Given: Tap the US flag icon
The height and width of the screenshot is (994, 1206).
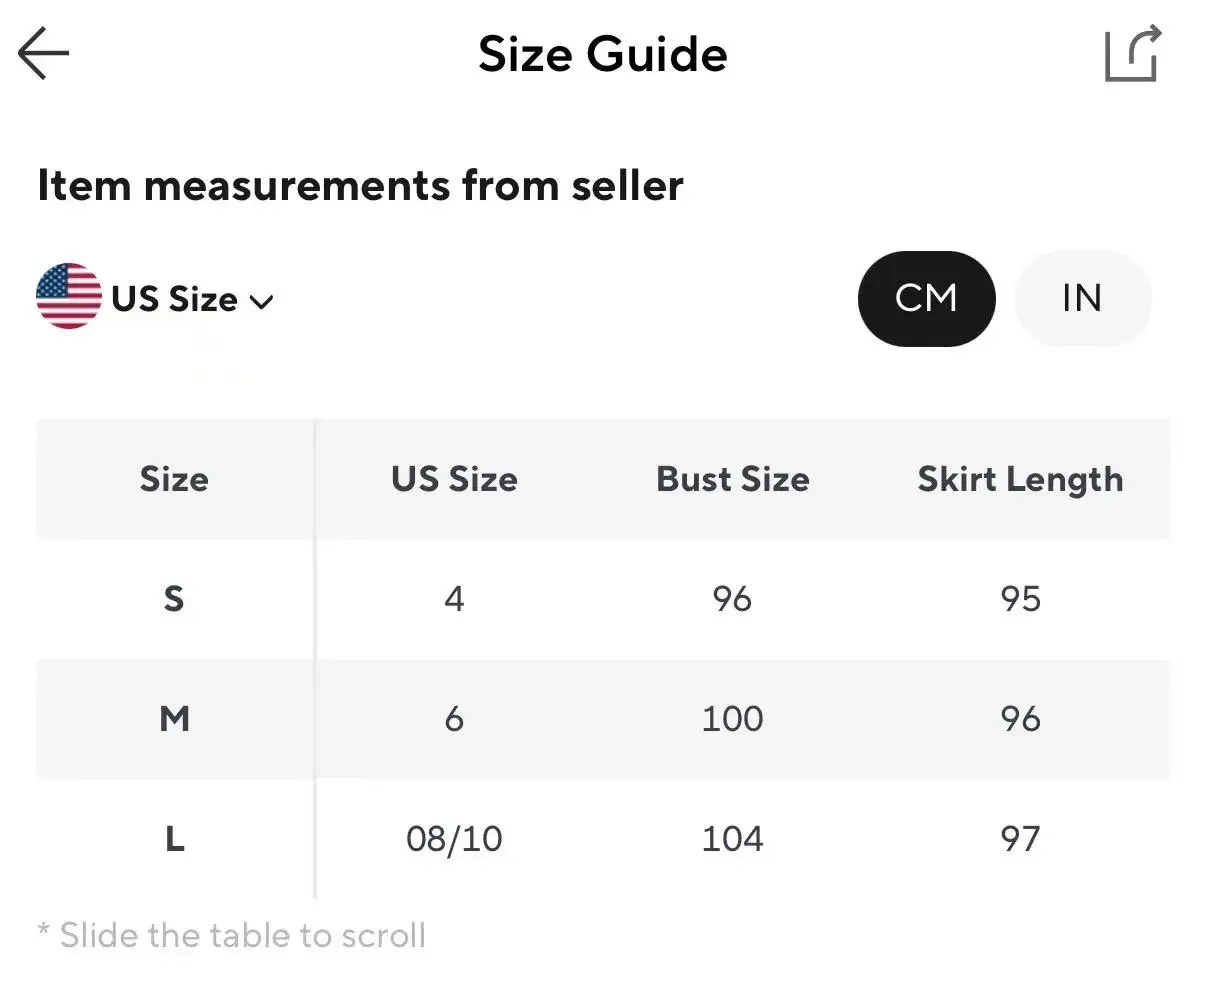Looking at the screenshot, I should coord(69,297).
